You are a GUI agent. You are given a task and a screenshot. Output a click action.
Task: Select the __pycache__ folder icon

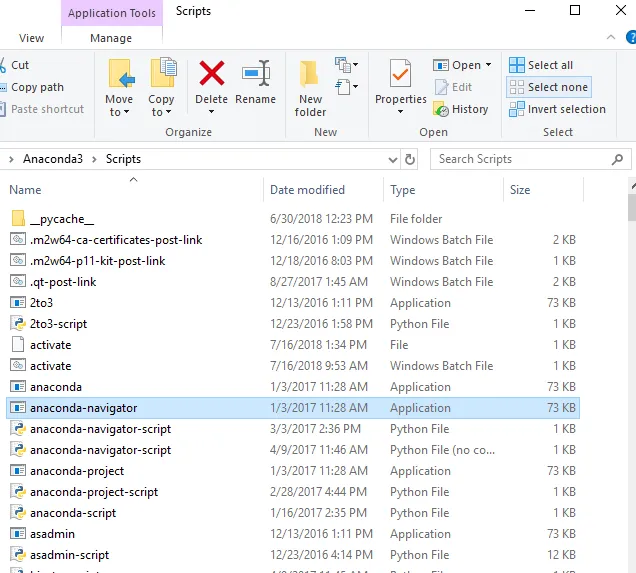coord(18,218)
